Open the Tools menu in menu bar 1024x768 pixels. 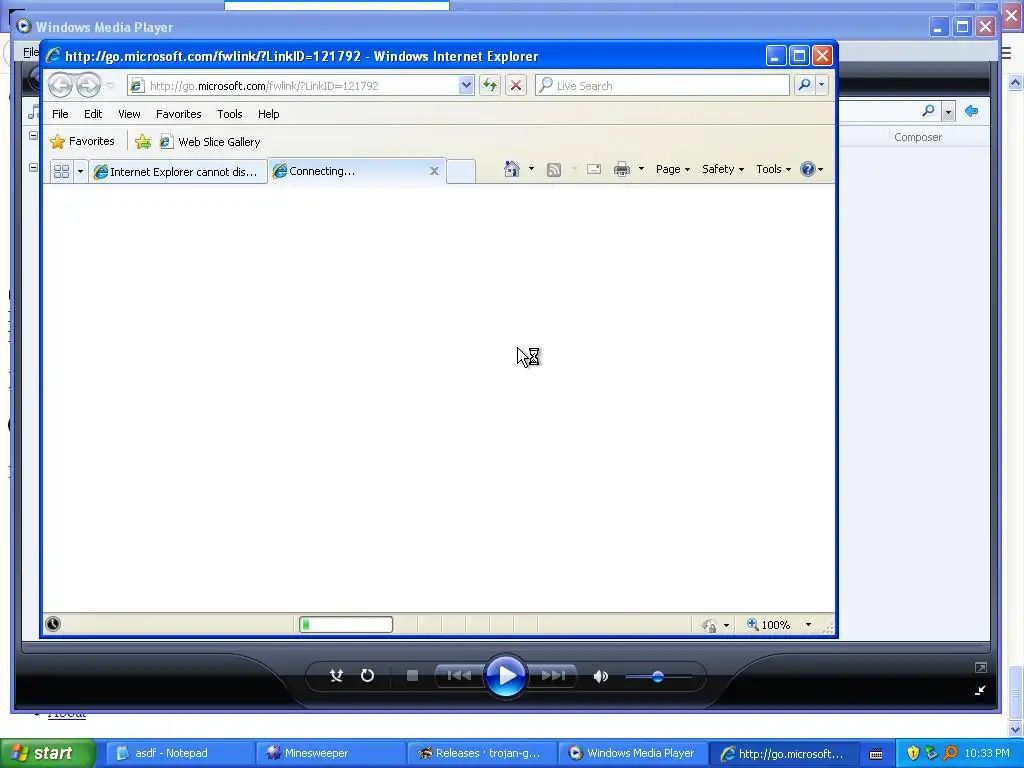230,114
